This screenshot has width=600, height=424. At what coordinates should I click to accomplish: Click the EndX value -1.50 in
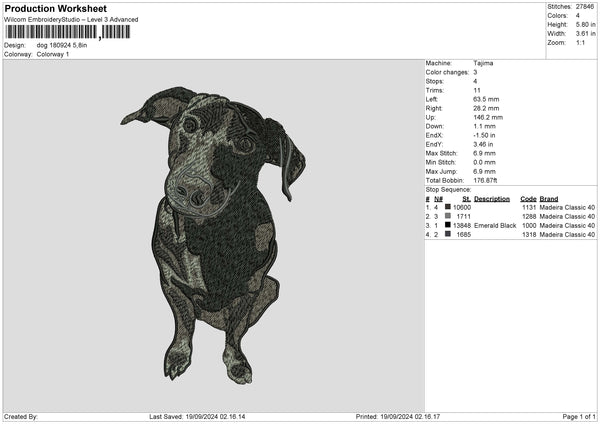pyautogui.click(x=484, y=135)
